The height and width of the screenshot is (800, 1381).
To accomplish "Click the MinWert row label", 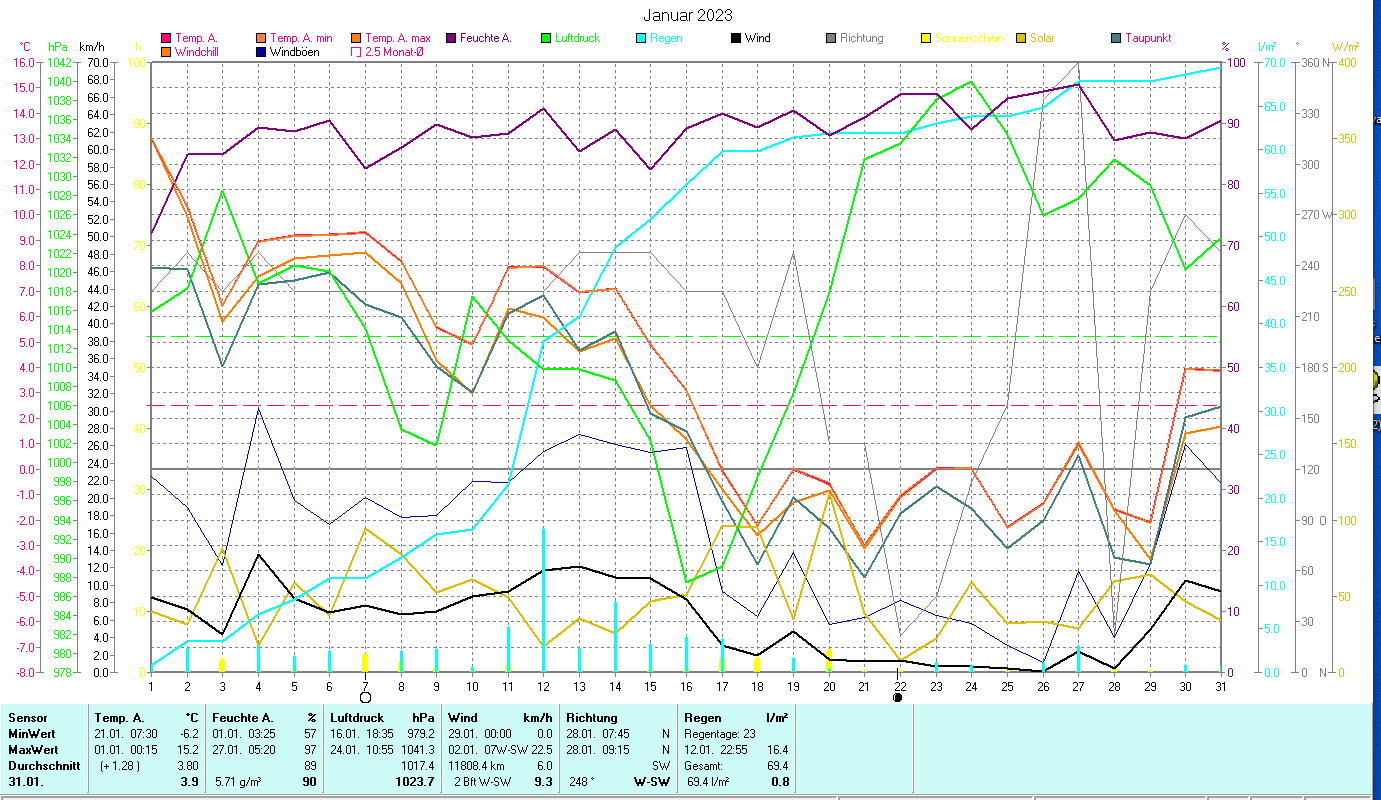I will click(x=31, y=734).
